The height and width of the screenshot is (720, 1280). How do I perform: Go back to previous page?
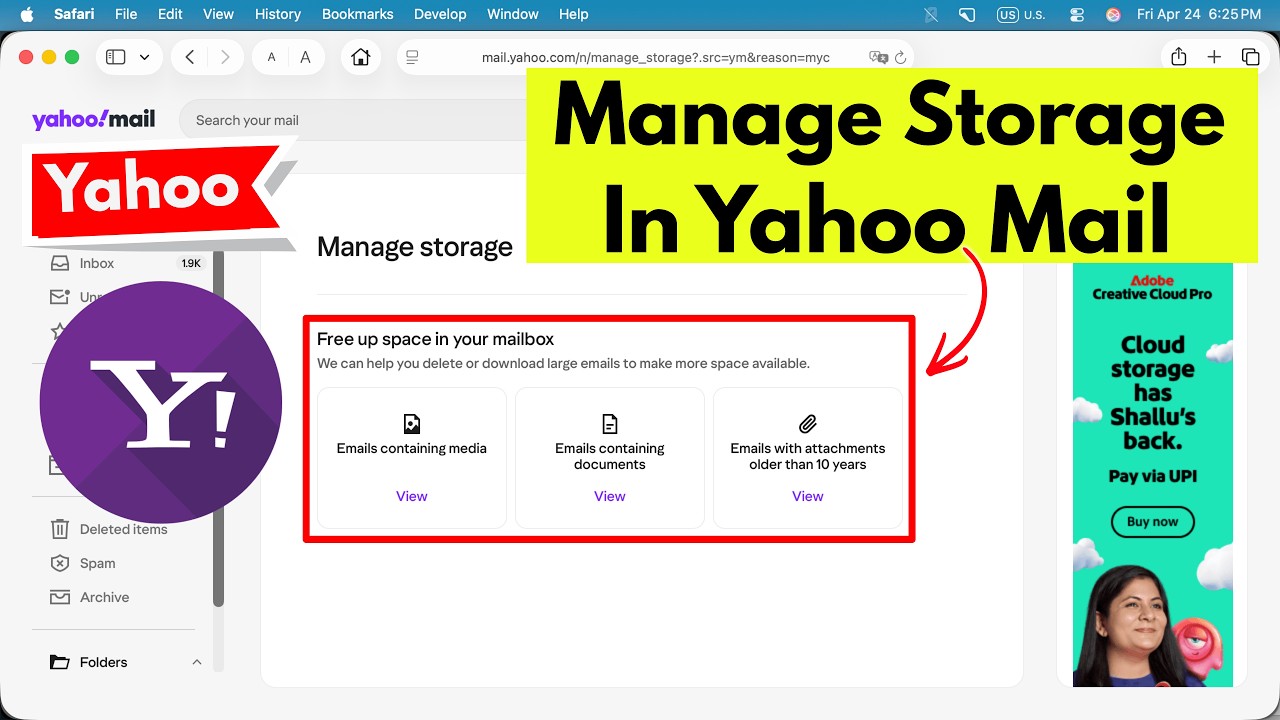click(x=190, y=57)
